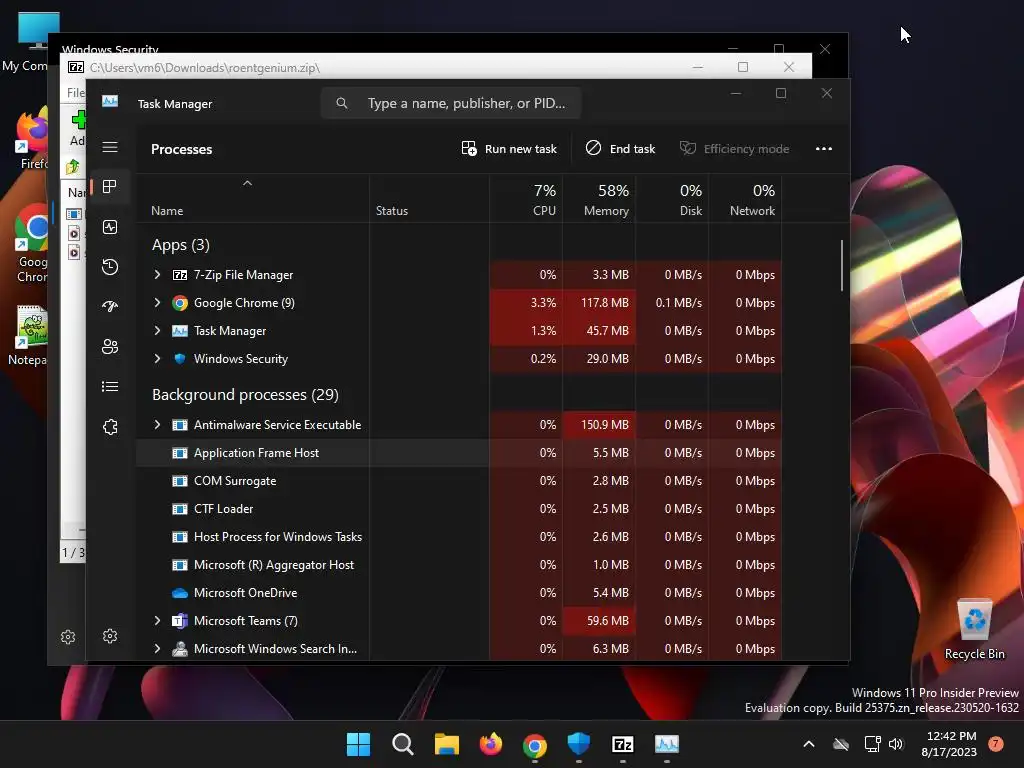Open the Performance sidebar icon
The image size is (1024, 768).
point(110,227)
